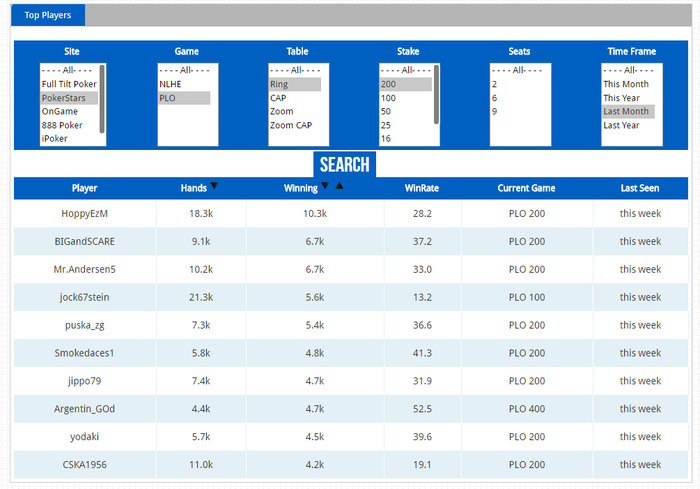Click the SEARCH button
Viewport: 700px width, 489px height.
pos(345,164)
